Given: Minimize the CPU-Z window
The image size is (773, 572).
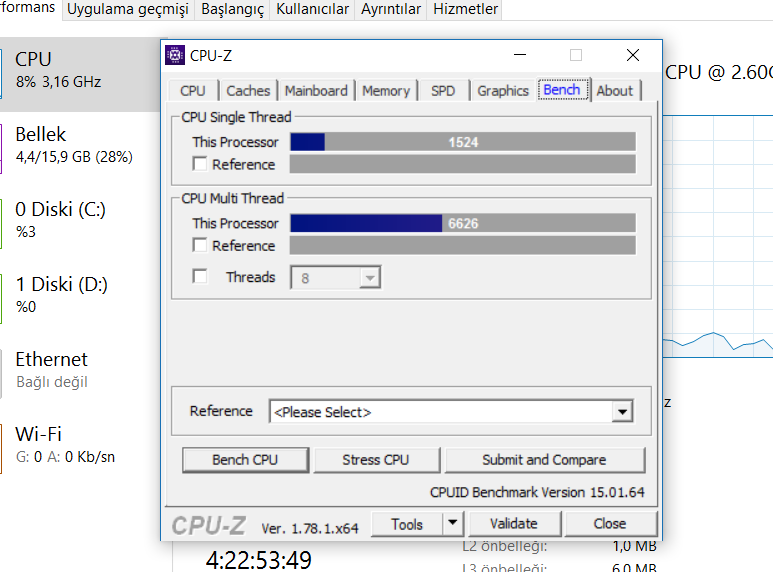Looking at the screenshot, I should tap(520, 55).
